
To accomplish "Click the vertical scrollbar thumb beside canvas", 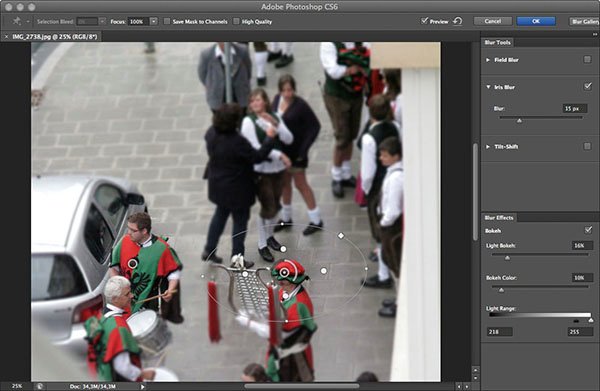I will click(475, 191).
